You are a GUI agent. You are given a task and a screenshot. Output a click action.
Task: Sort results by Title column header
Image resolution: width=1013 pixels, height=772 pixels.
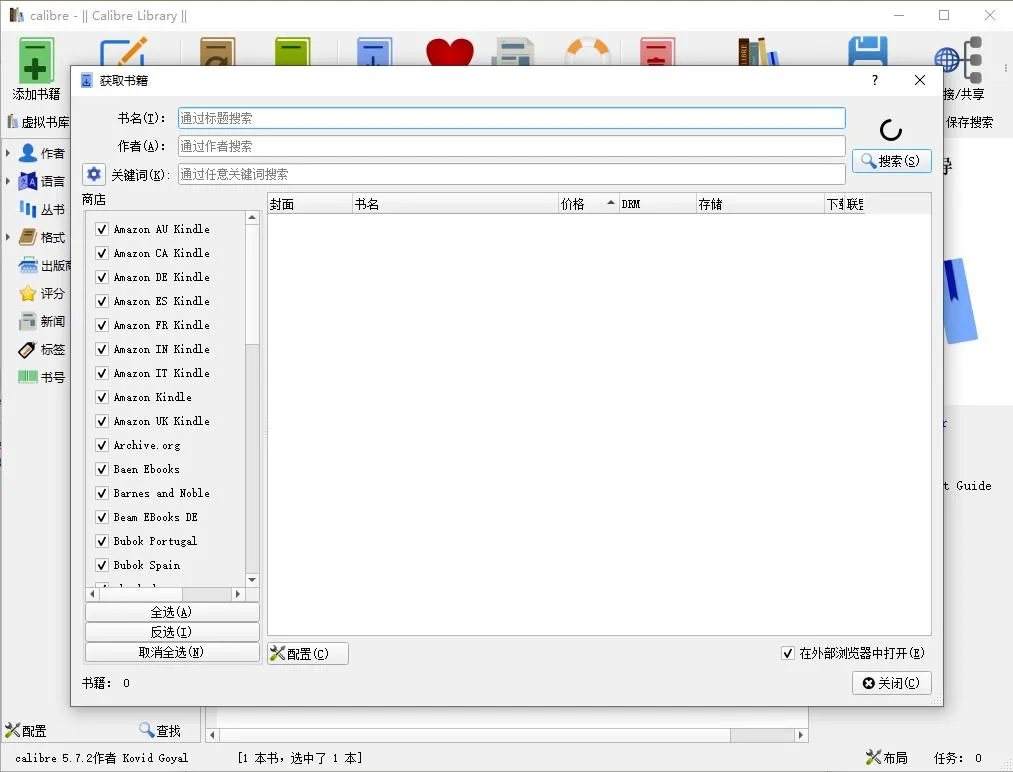click(455, 204)
